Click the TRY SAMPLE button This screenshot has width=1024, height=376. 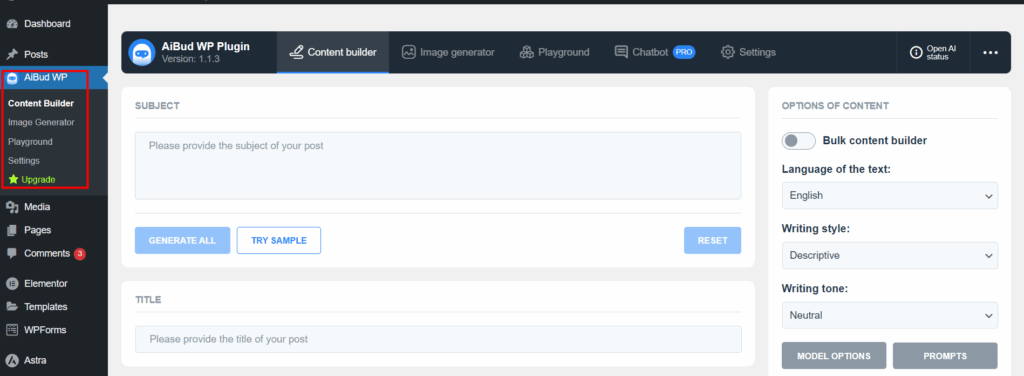click(279, 240)
